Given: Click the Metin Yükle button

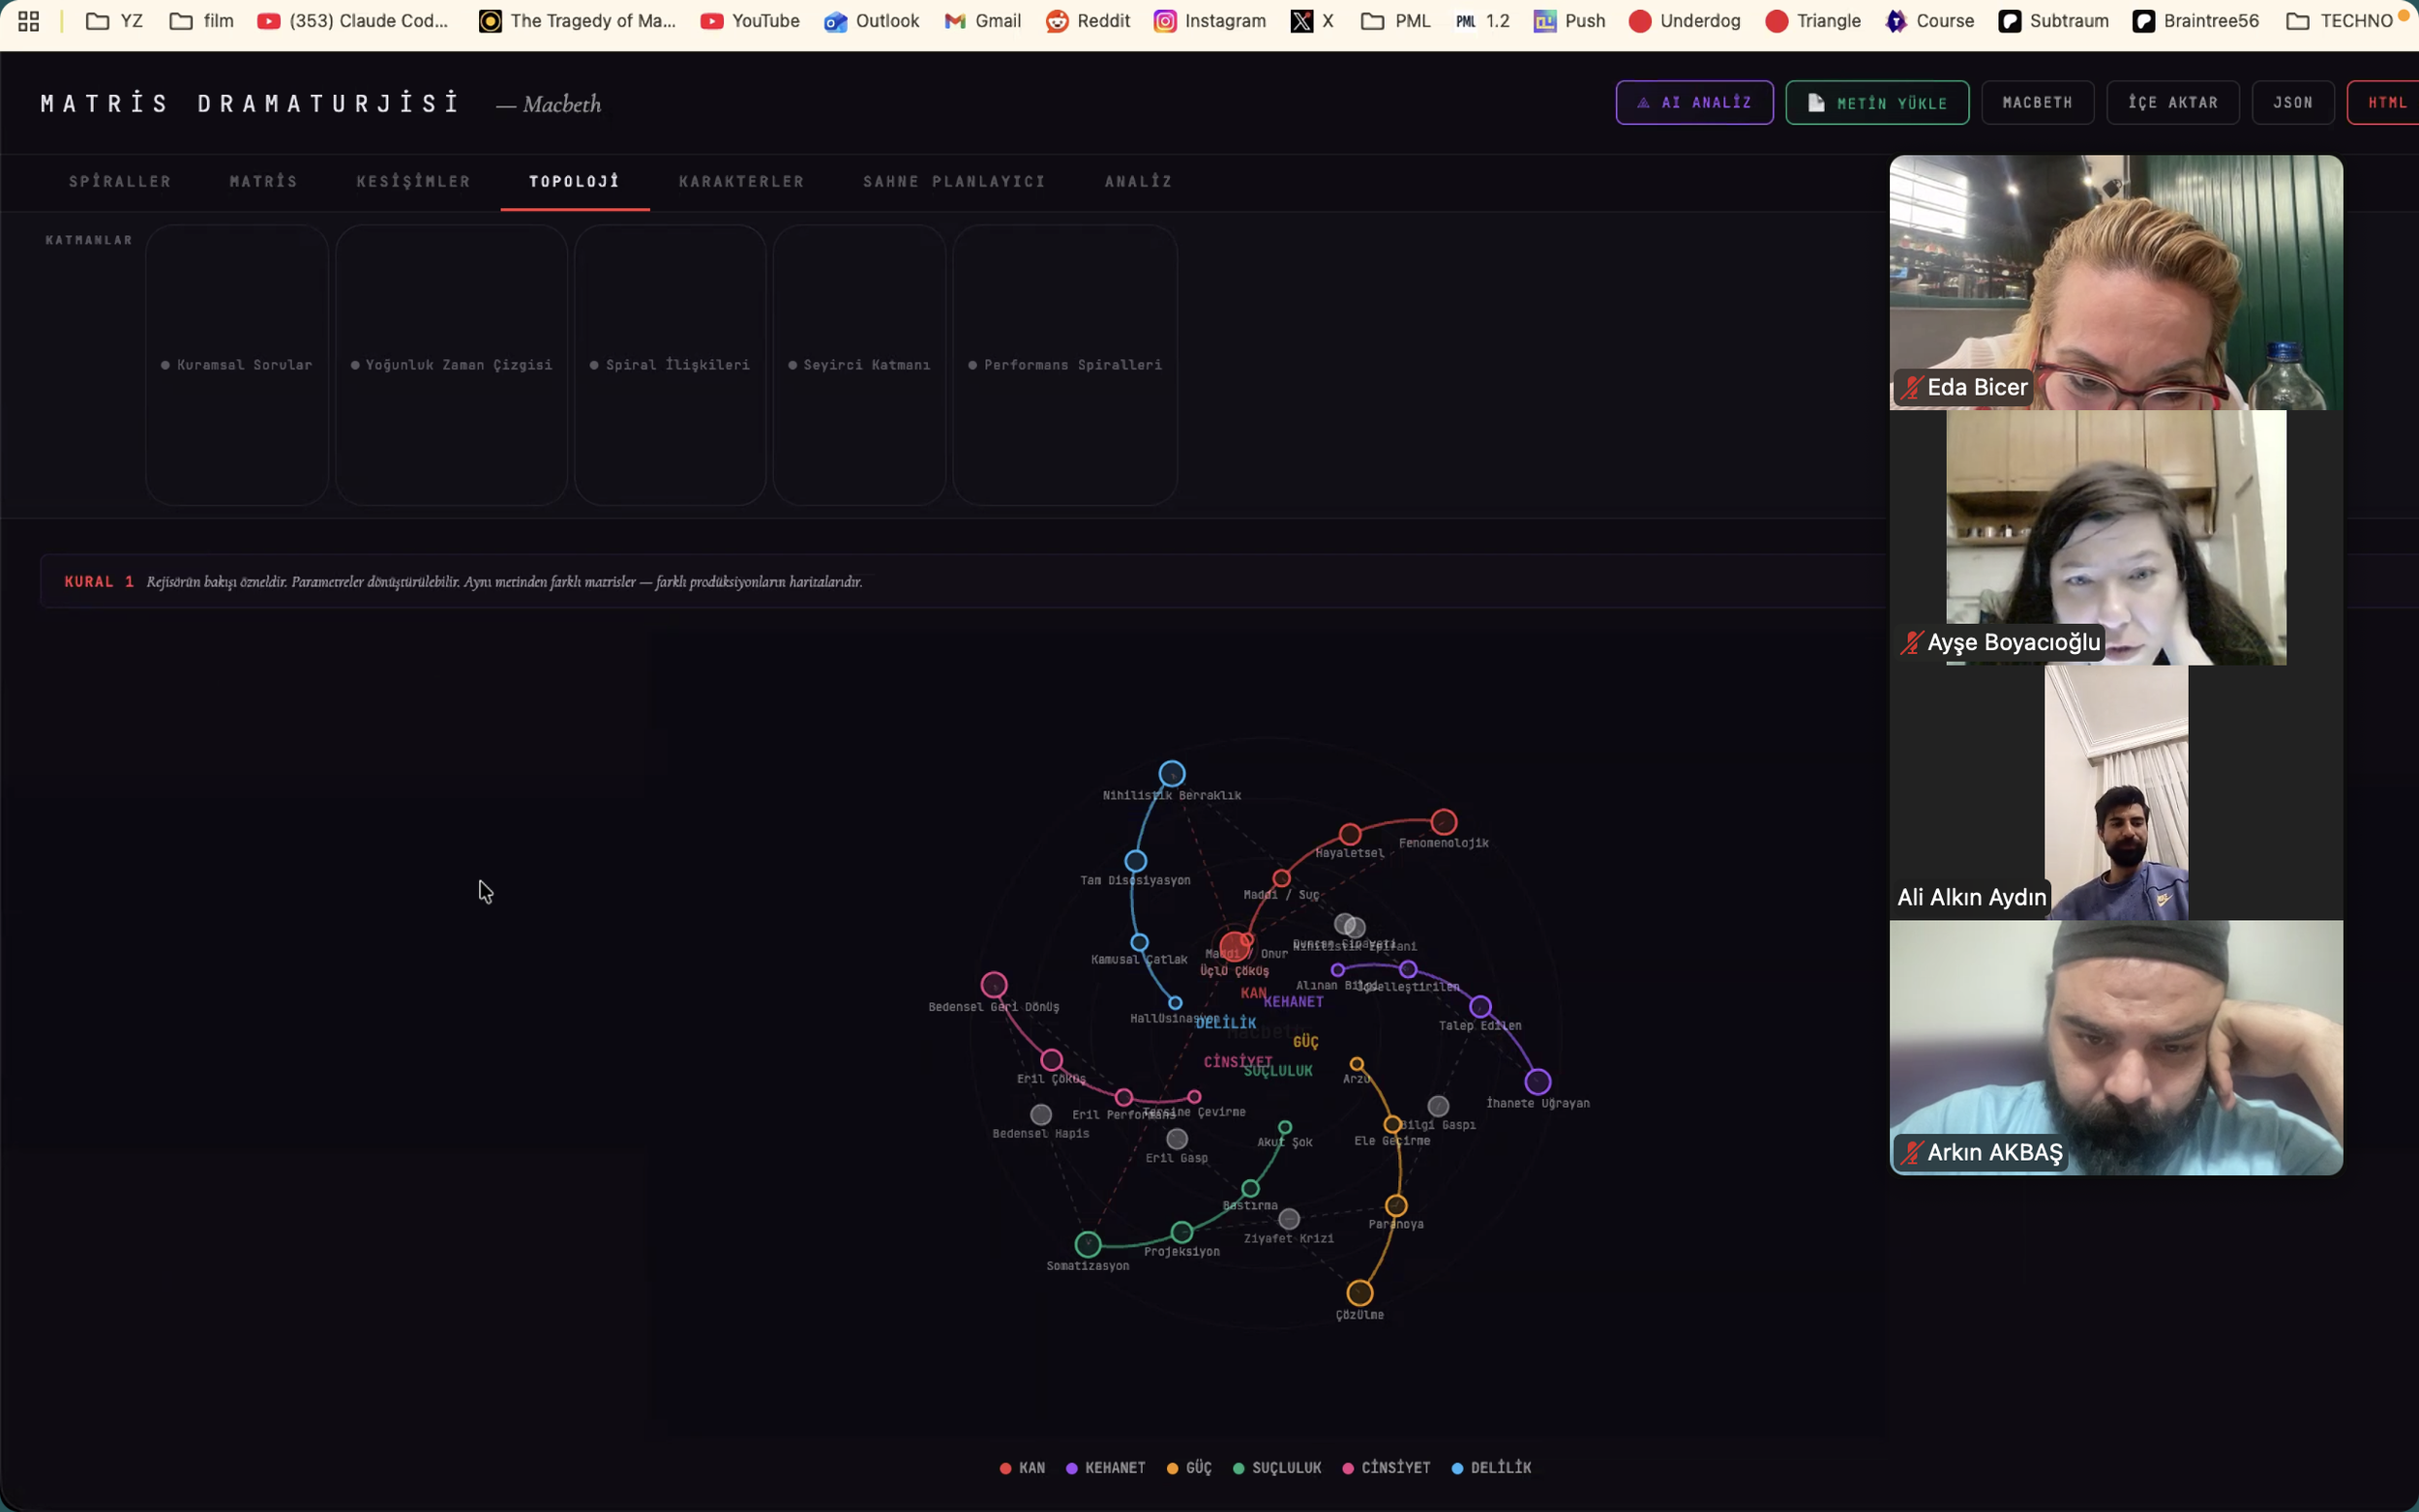Looking at the screenshot, I should [x=1877, y=102].
